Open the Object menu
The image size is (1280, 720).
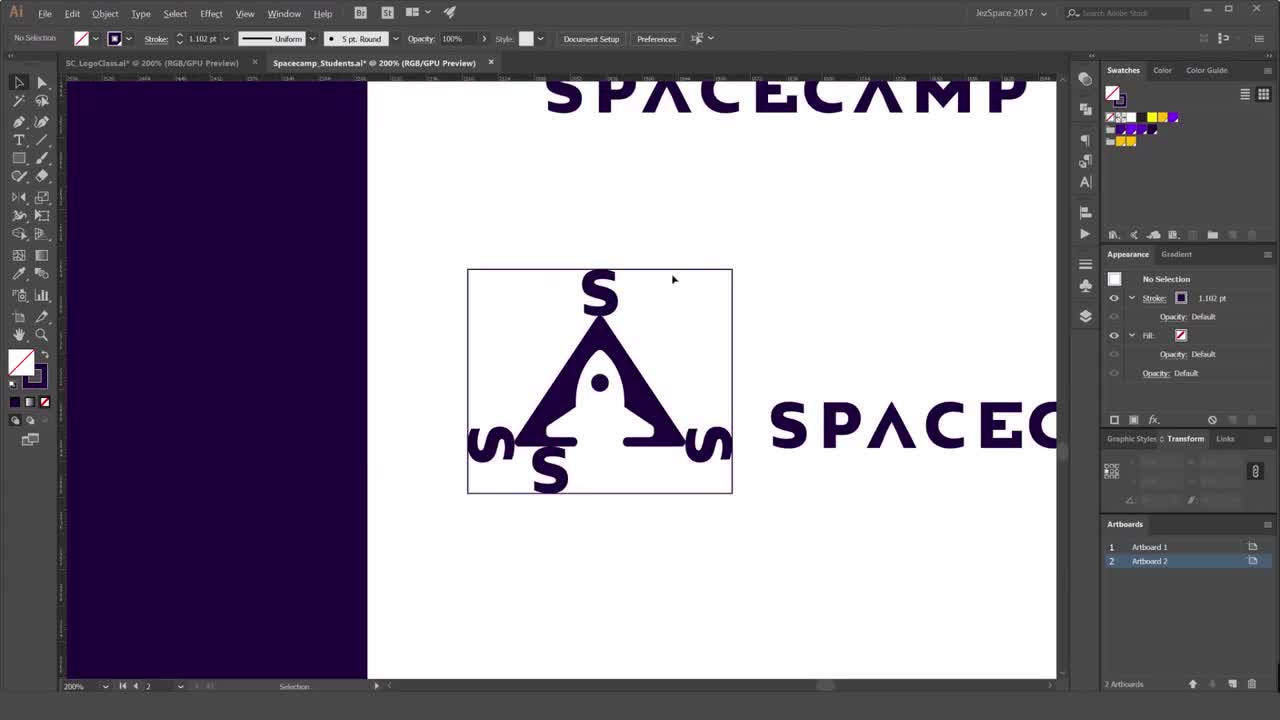click(x=105, y=14)
